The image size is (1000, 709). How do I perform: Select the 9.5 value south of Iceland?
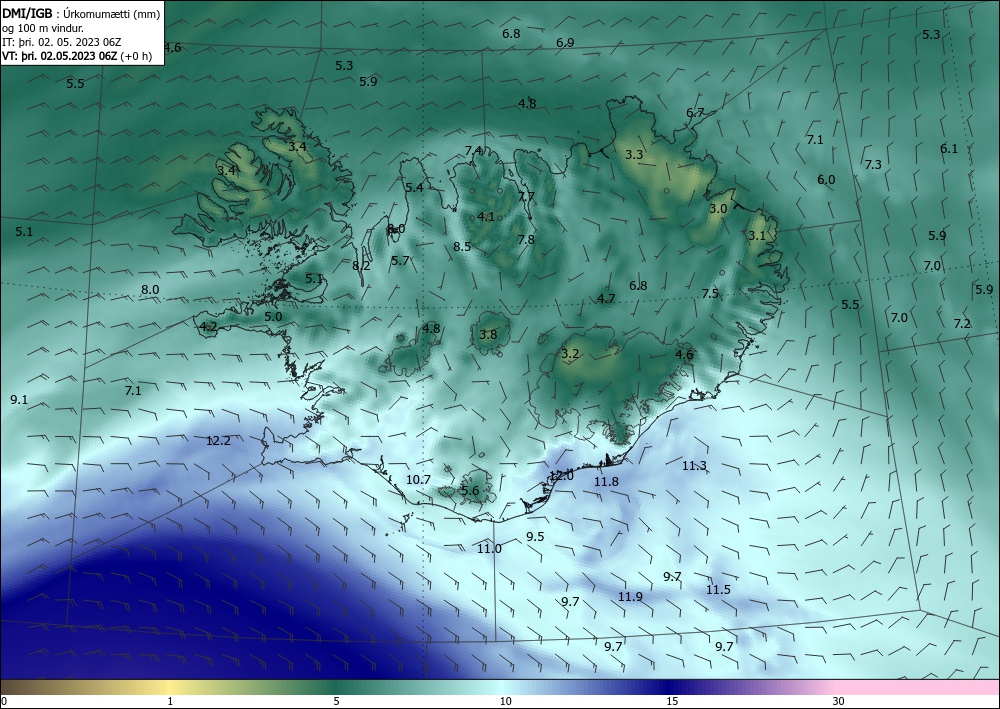click(535, 537)
